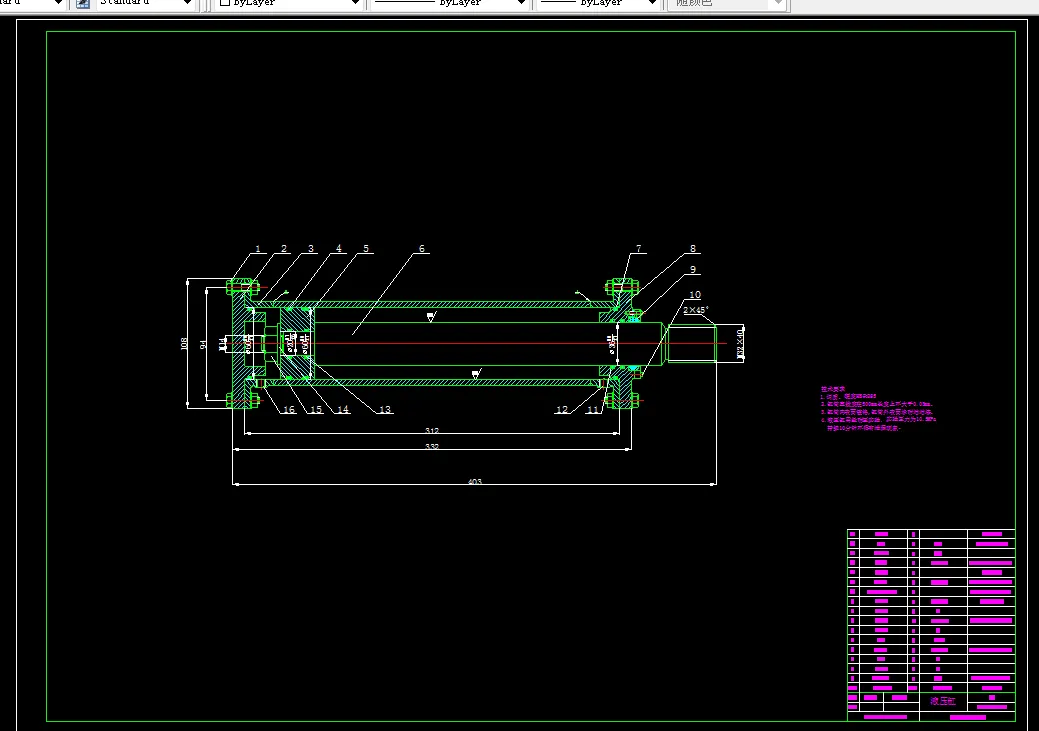Click the 94 vertical dimension text
1039x731 pixels.
tap(203, 344)
